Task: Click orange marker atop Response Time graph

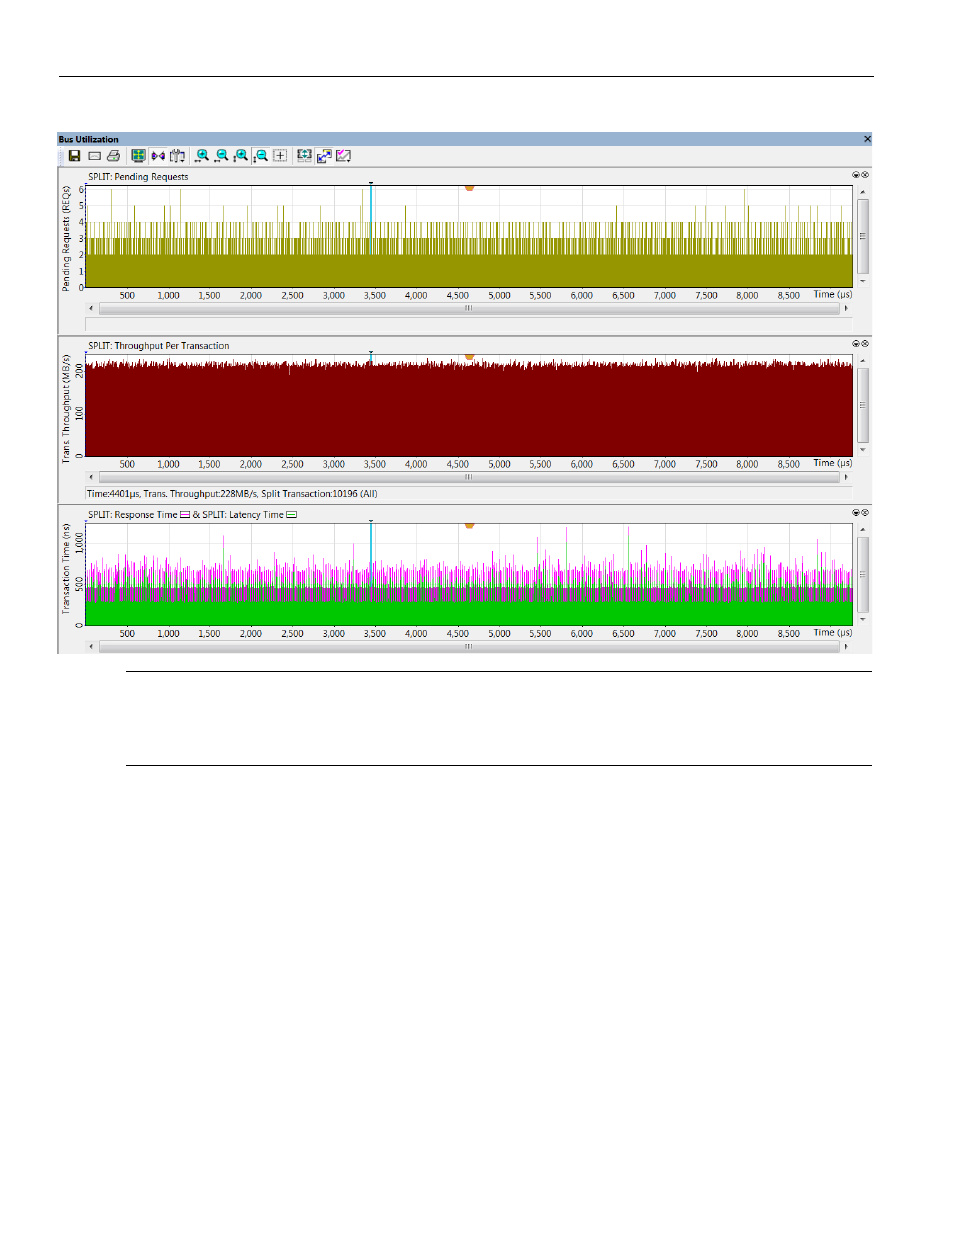Action: coord(469,525)
